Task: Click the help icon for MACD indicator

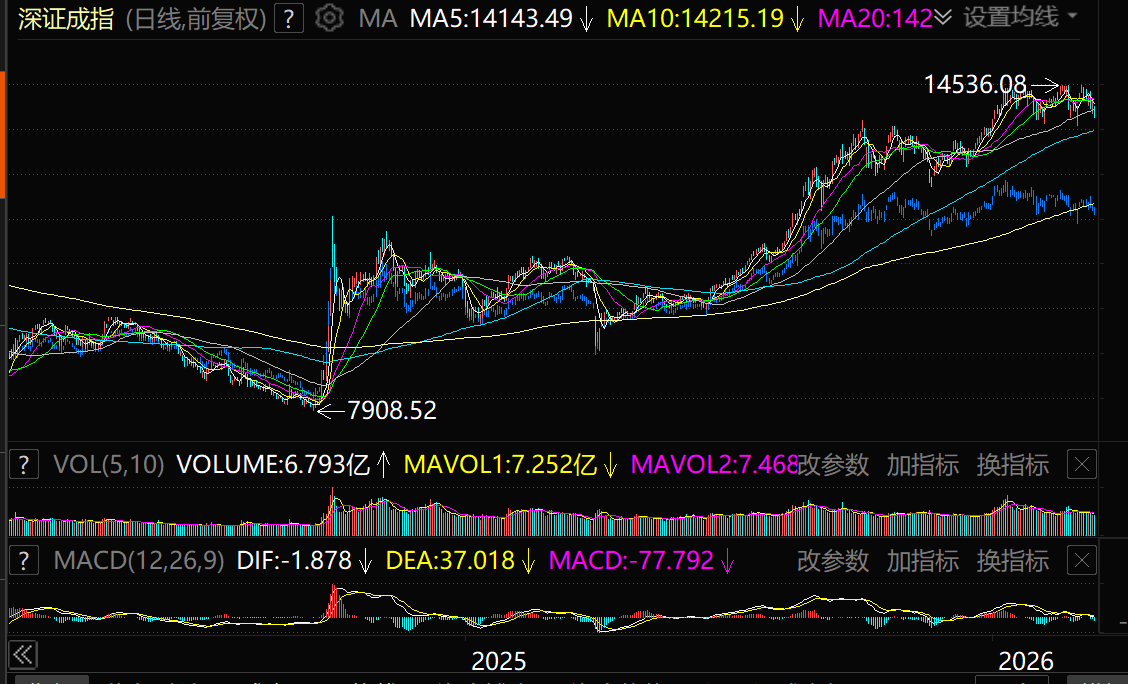Action: 24,560
